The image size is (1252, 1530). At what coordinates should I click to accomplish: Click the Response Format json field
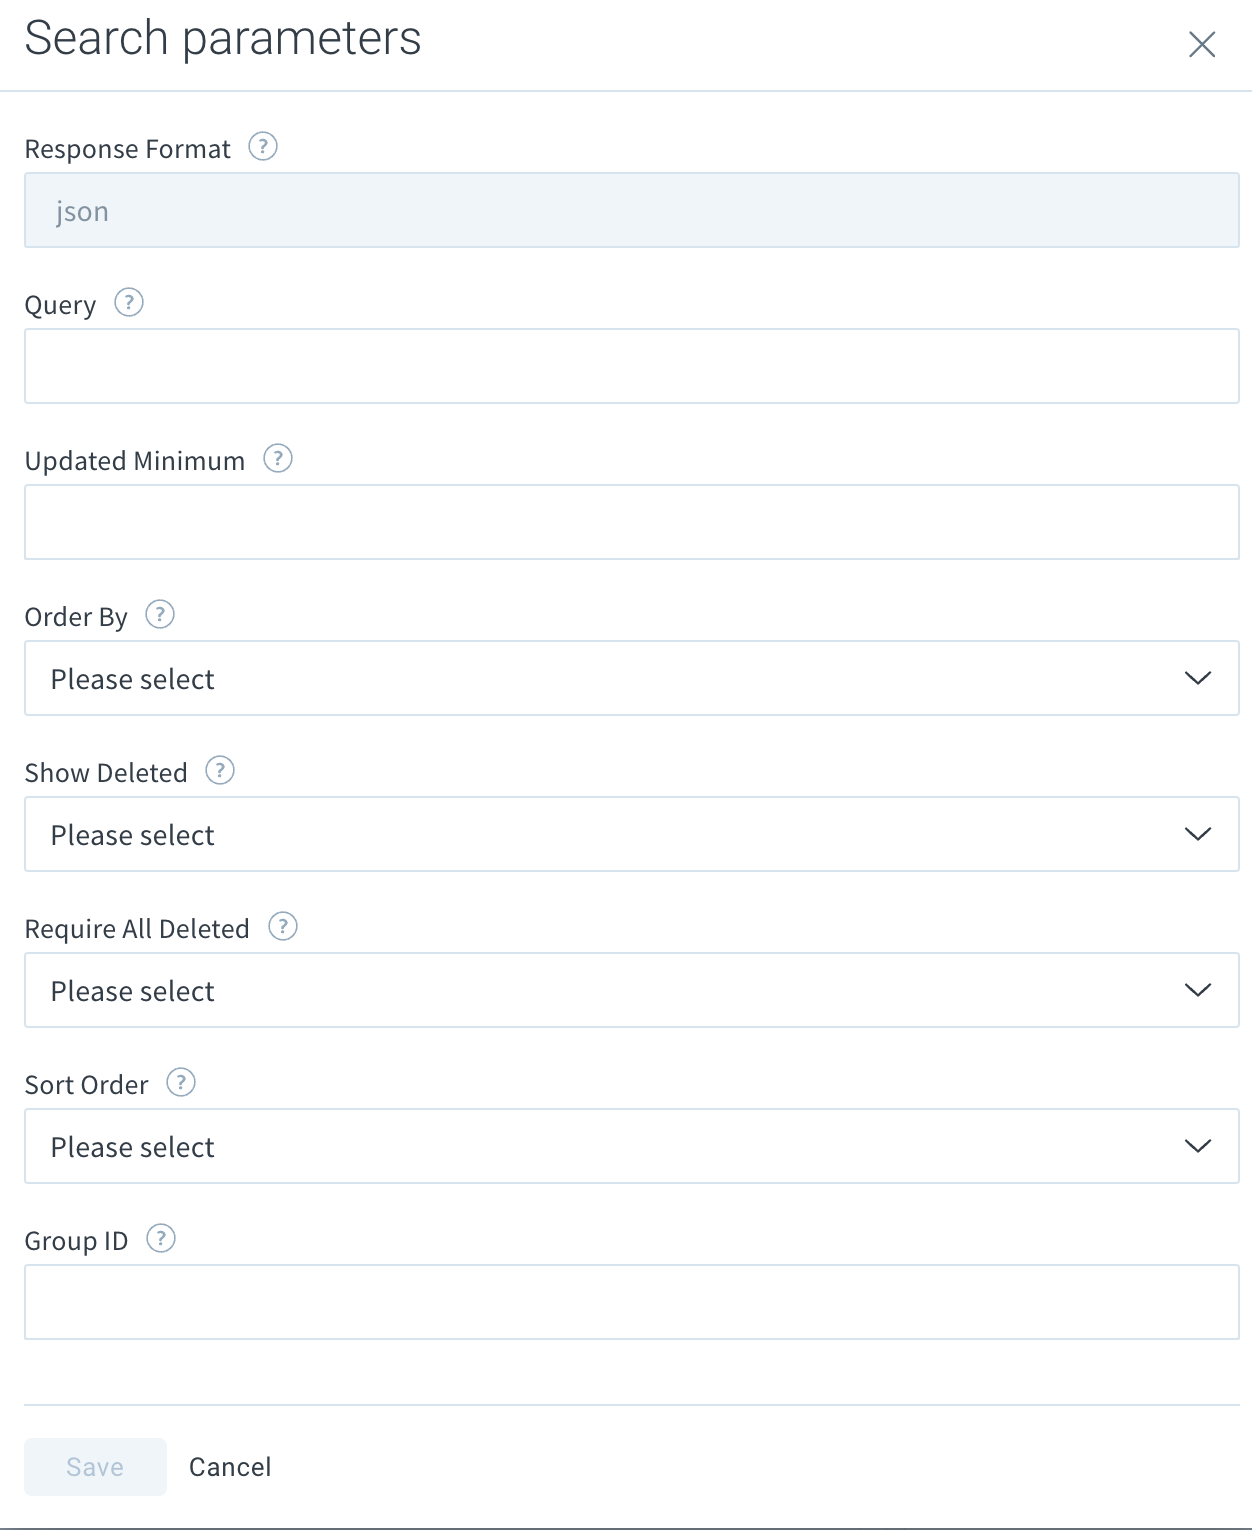click(632, 210)
